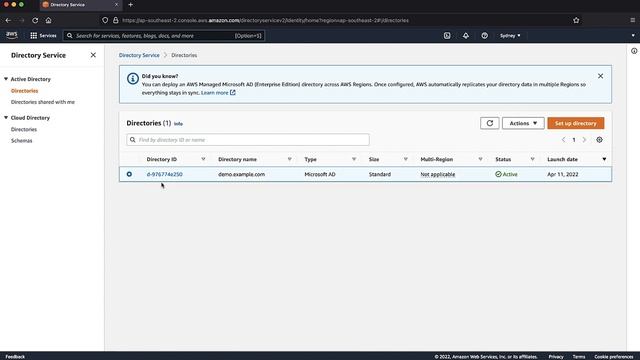Click 'Apr 11, 2022' launch date cell
Screen dimensions: 640x360
562,174
